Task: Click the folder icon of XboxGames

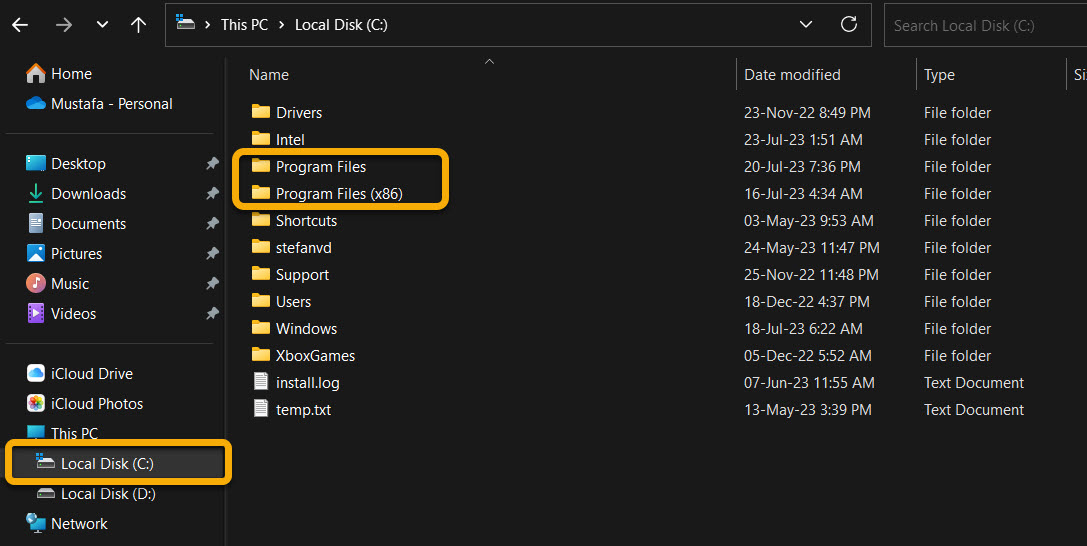Action: (261, 355)
